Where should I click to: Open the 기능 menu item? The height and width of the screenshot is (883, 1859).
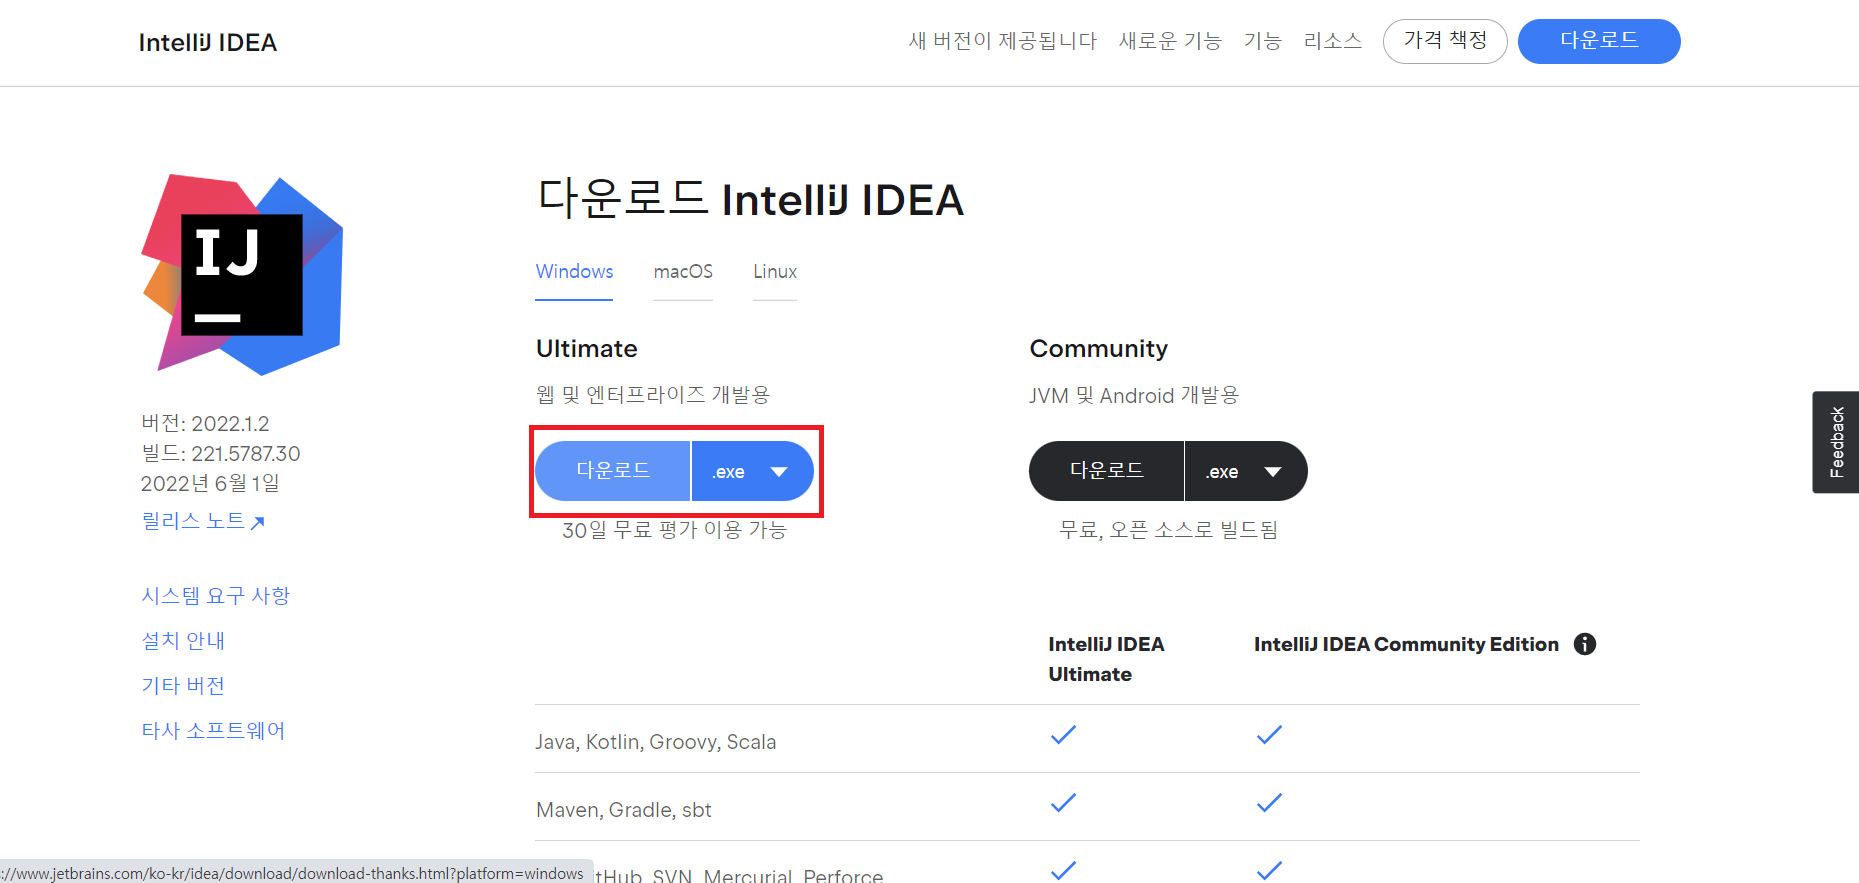[x=1262, y=41]
